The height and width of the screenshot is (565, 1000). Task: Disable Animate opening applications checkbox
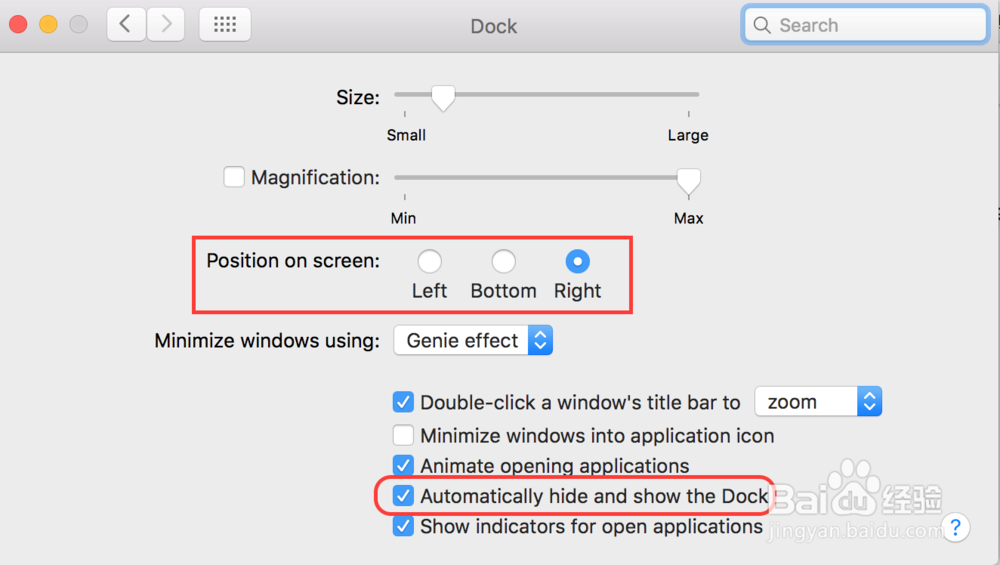point(403,465)
